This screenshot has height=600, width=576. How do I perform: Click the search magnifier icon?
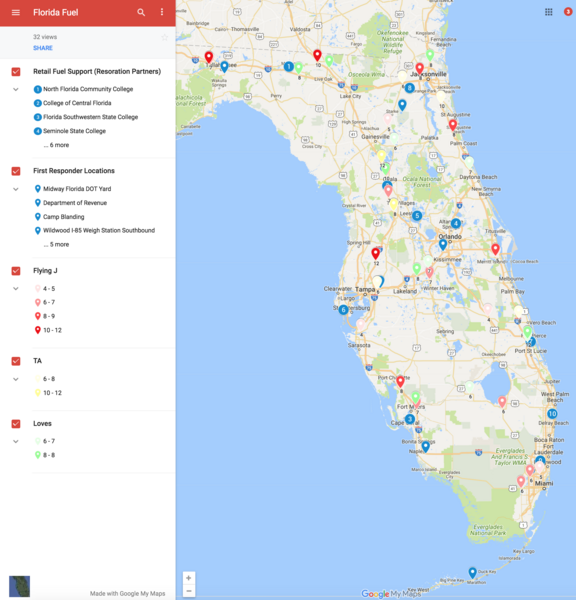(x=141, y=13)
